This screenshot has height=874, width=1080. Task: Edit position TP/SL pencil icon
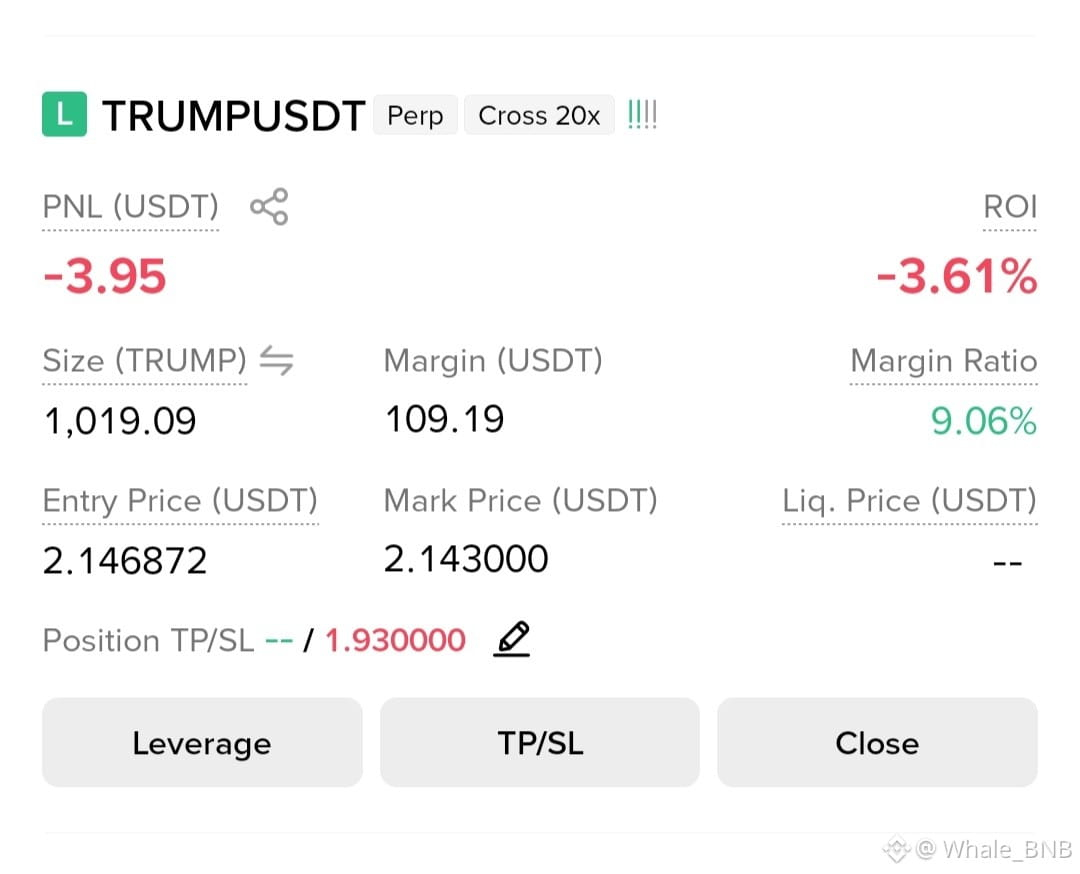pyautogui.click(x=512, y=638)
